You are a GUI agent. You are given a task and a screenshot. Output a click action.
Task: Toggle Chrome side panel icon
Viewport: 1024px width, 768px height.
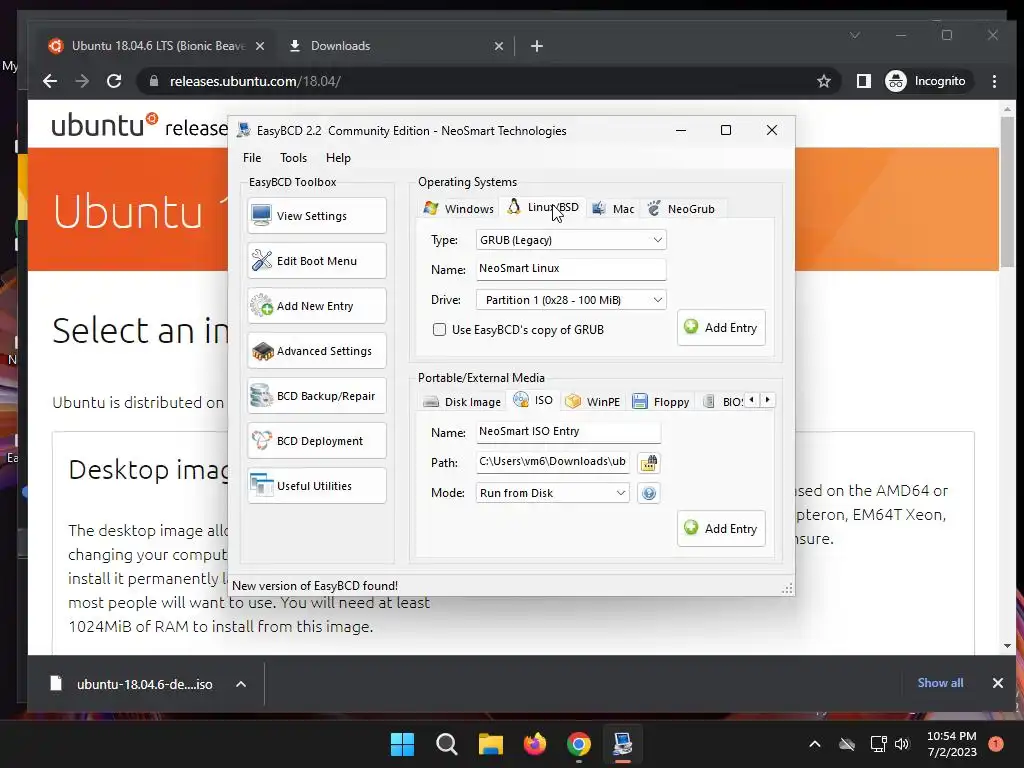pos(863,81)
